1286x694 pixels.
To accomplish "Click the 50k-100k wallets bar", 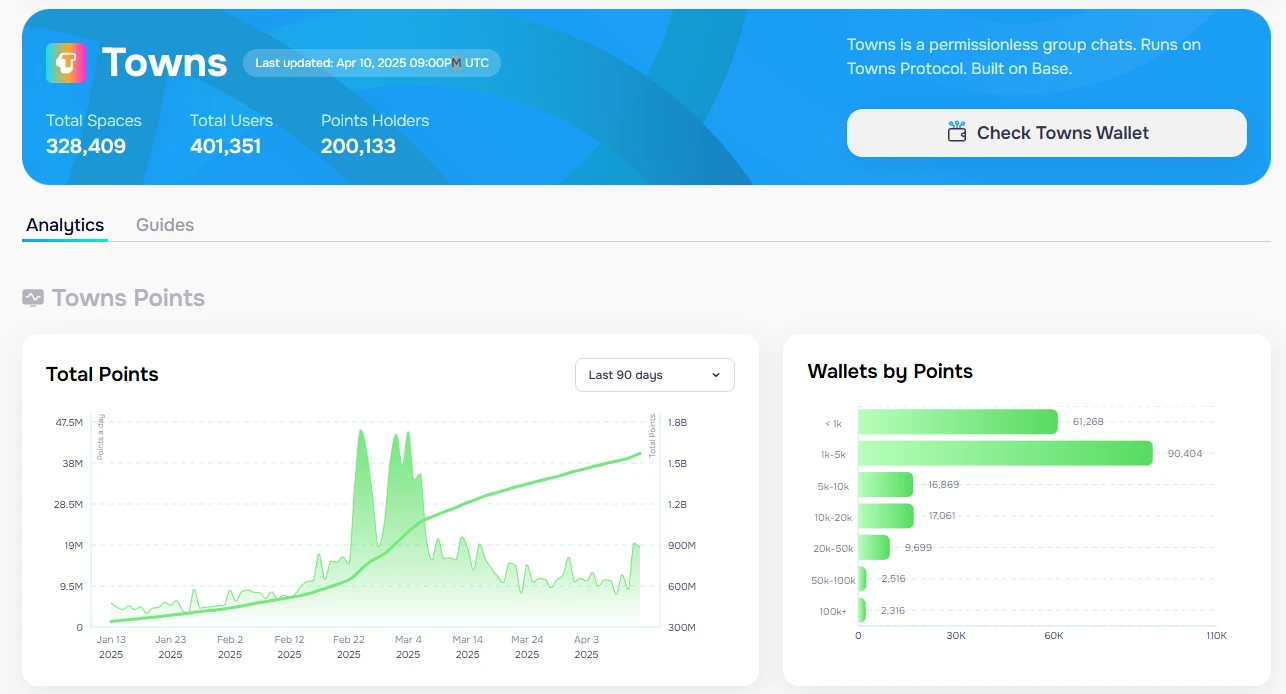I will (x=862, y=579).
